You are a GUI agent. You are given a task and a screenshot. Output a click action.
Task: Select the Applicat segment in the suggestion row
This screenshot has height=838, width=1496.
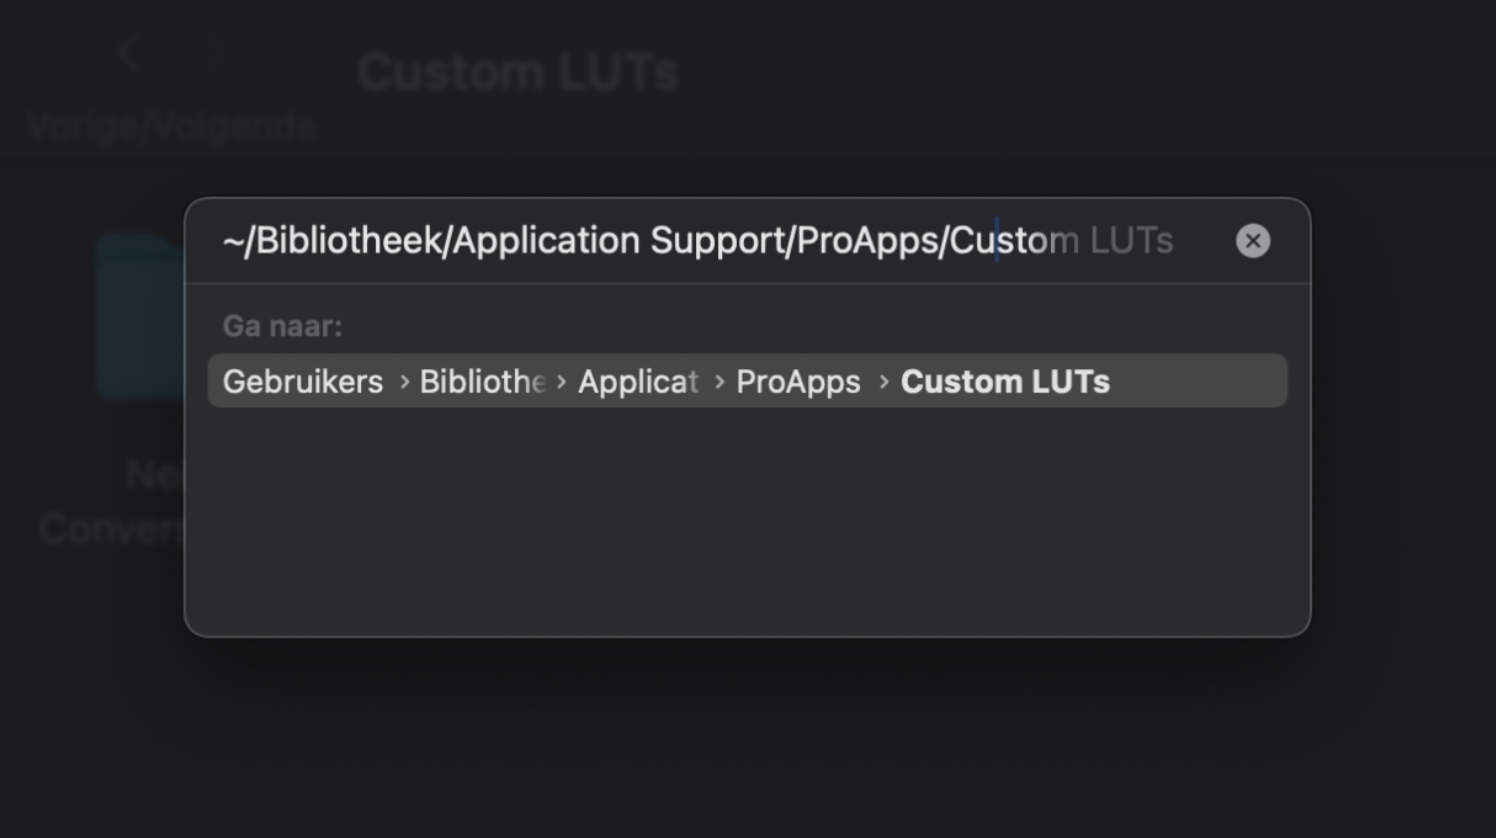click(x=638, y=382)
